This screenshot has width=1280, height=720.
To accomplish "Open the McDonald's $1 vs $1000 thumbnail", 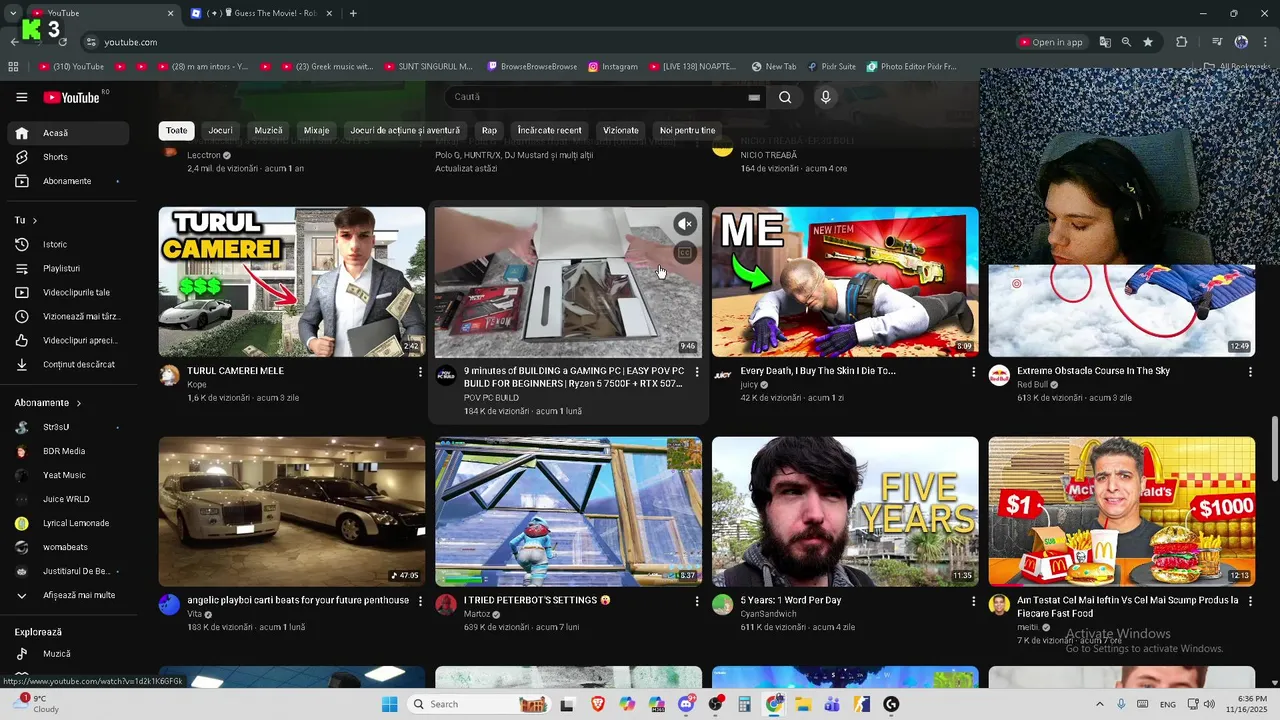I will (1122, 511).
